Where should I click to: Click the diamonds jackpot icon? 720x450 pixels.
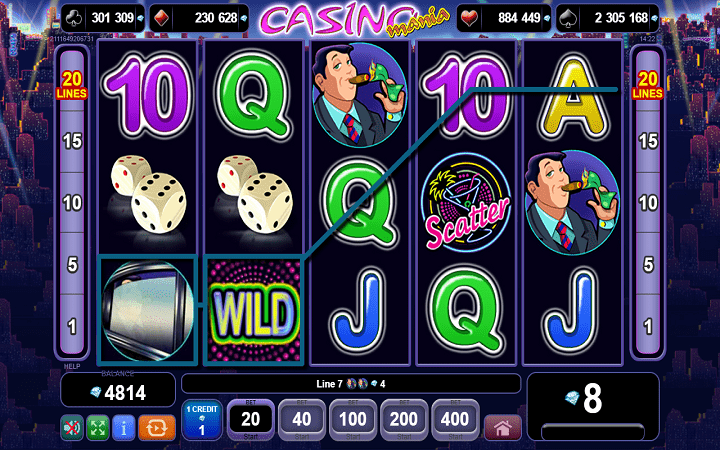click(161, 18)
